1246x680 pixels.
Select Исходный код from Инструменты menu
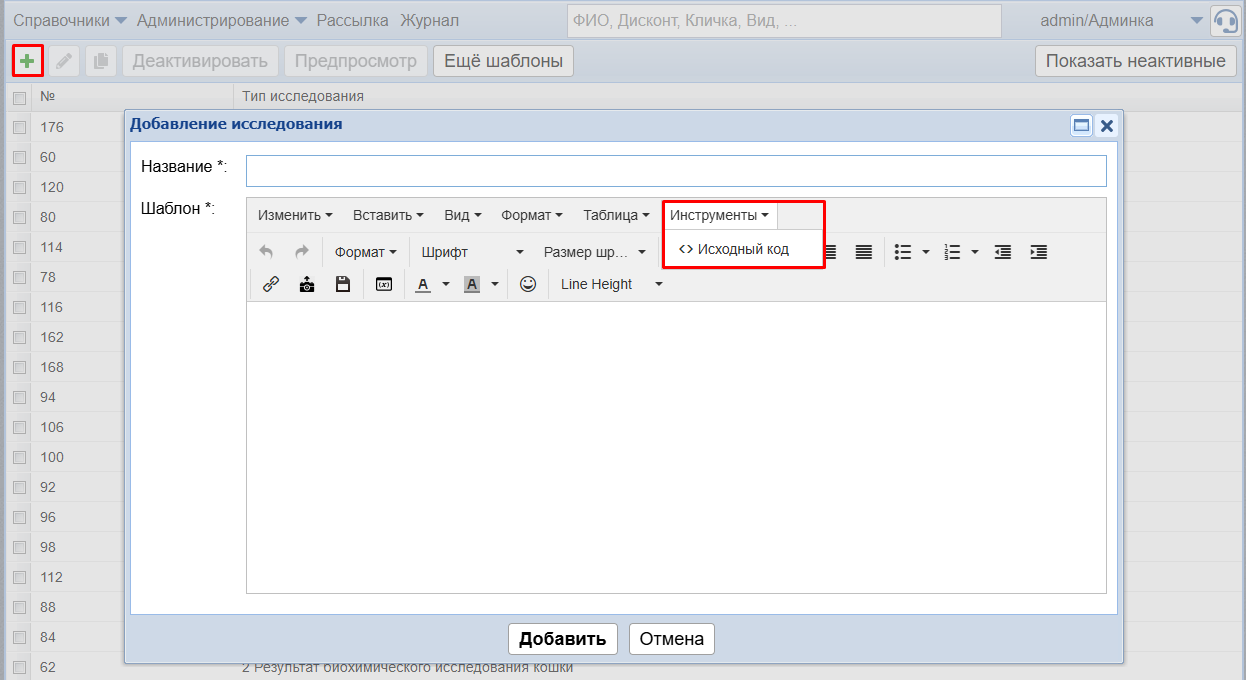735,249
